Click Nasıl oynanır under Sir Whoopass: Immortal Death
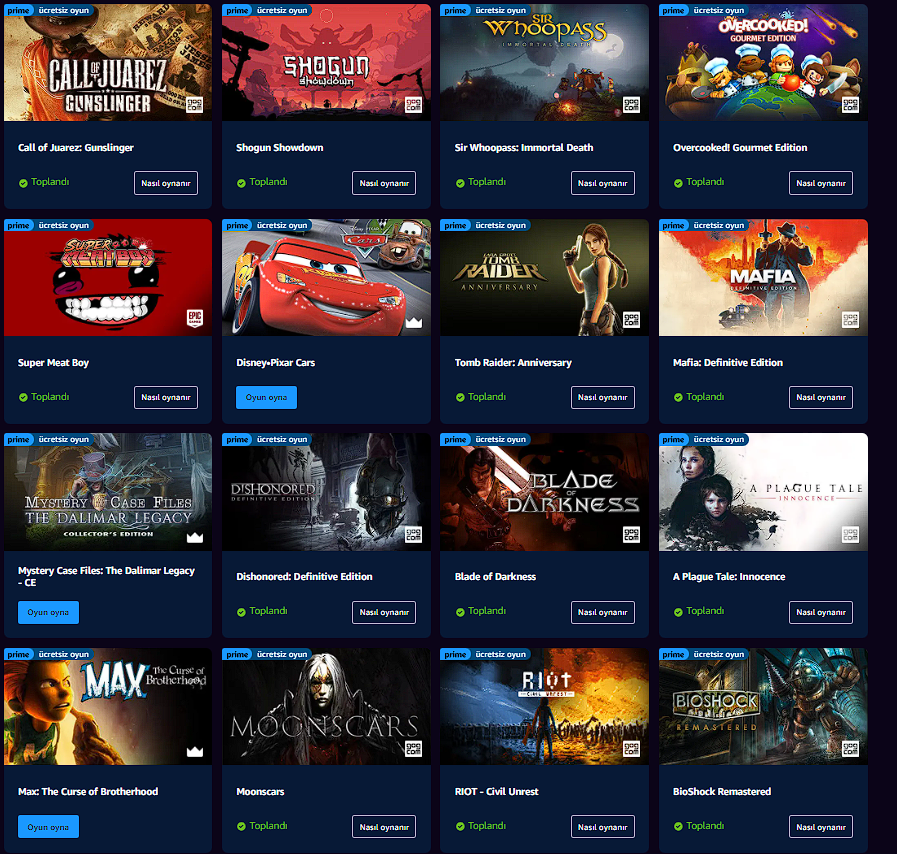This screenshot has height=854, width=897. (x=602, y=183)
